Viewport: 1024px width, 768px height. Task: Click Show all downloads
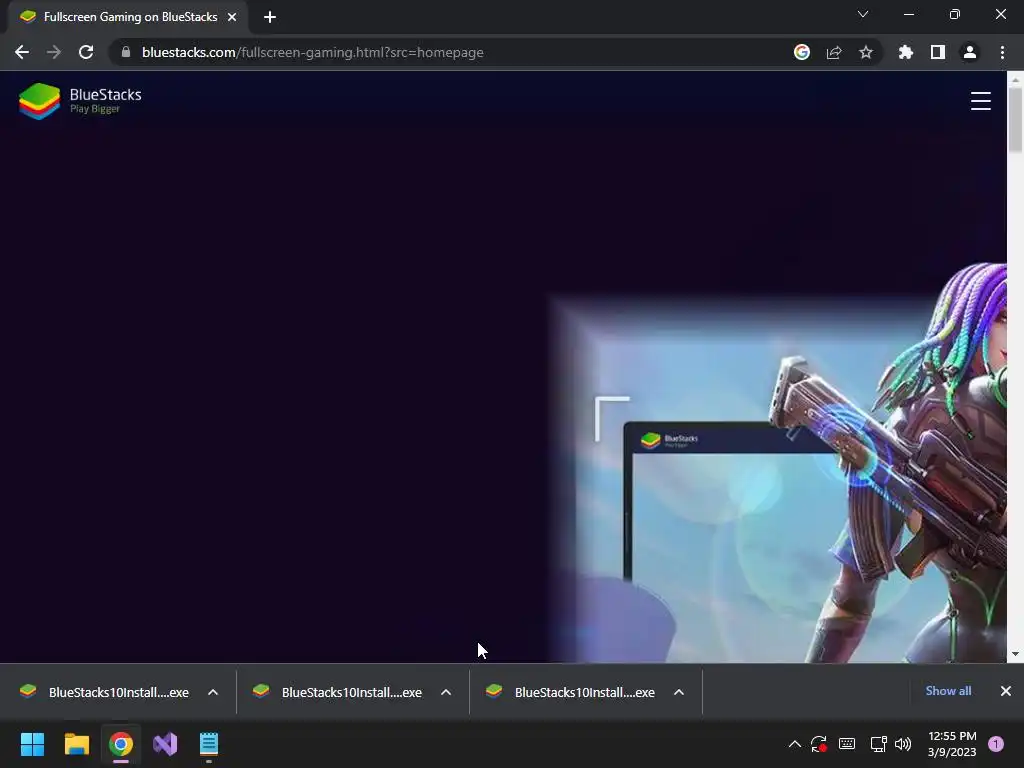pos(948,691)
